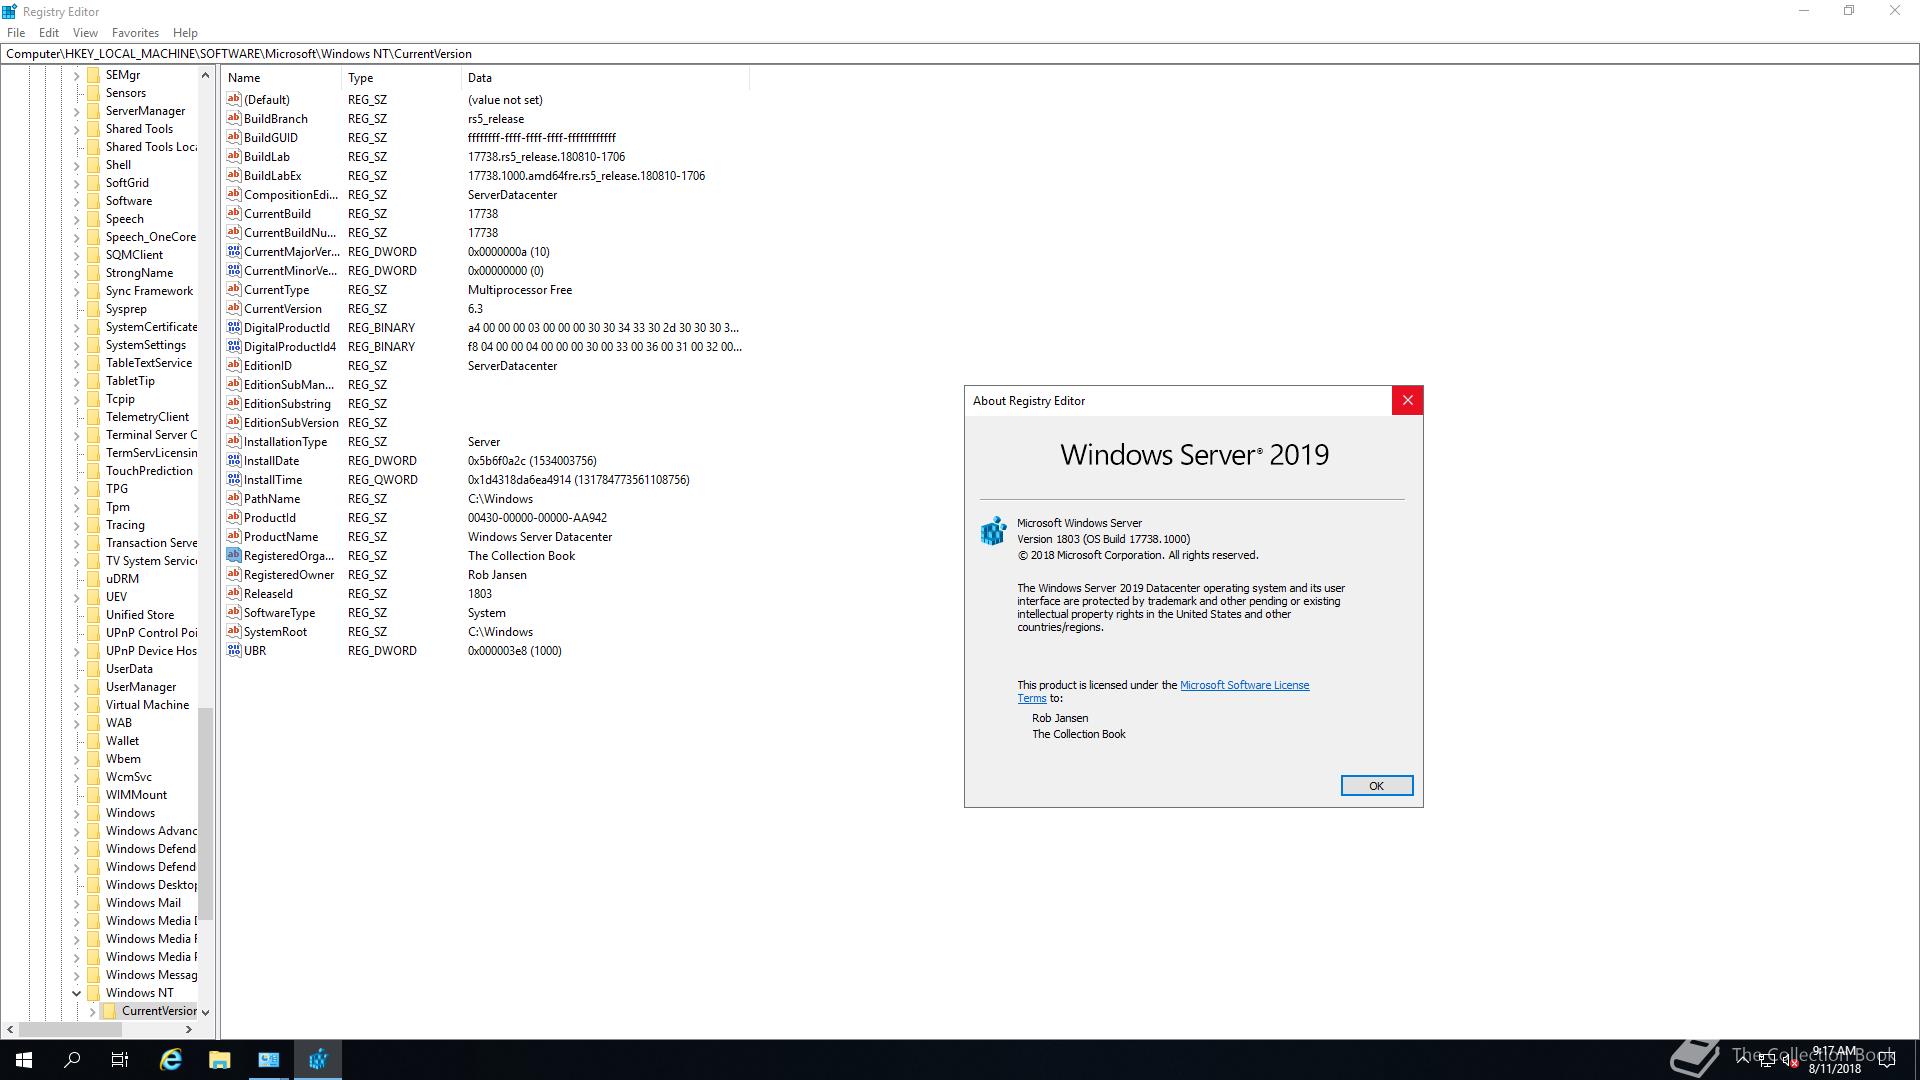Click the Registry Editor title bar icon
The width and height of the screenshot is (1920, 1080).
pyautogui.click(x=9, y=11)
